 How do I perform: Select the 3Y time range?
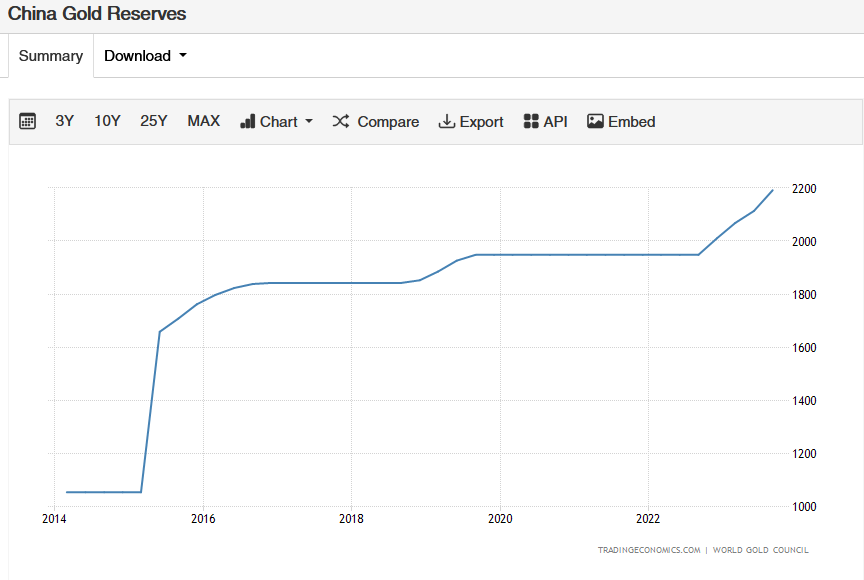pos(65,121)
